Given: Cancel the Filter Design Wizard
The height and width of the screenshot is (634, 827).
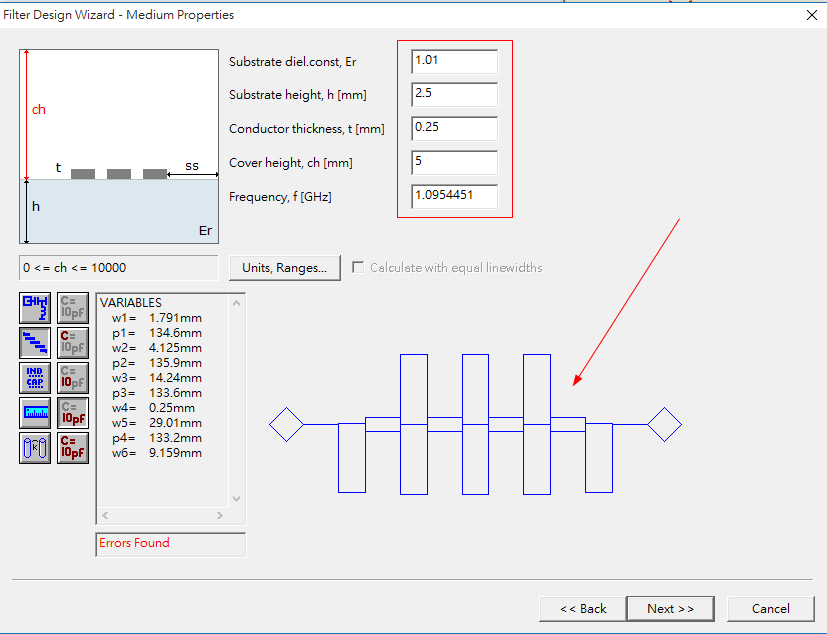Looking at the screenshot, I should [771, 609].
